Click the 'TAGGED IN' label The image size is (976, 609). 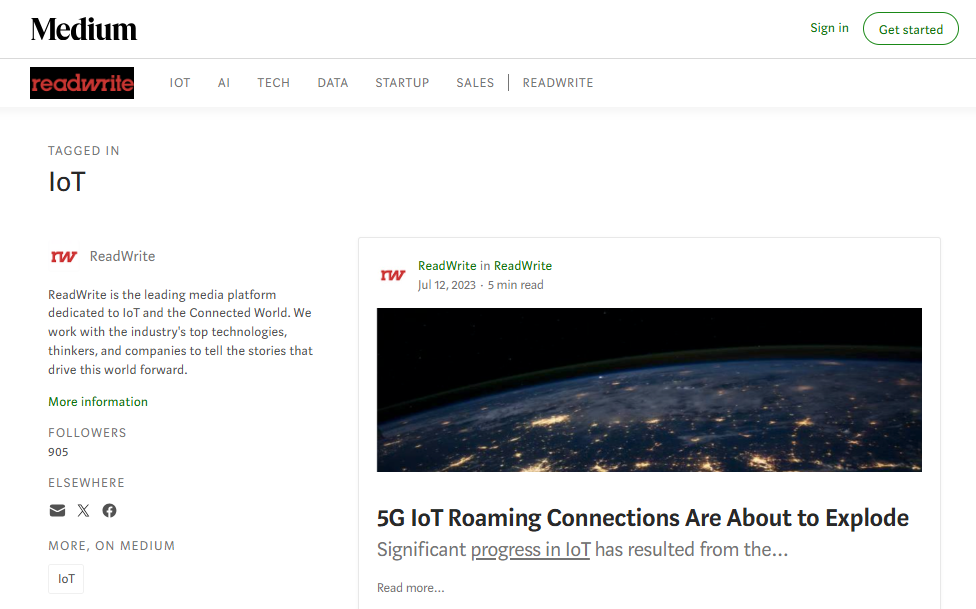tap(84, 151)
